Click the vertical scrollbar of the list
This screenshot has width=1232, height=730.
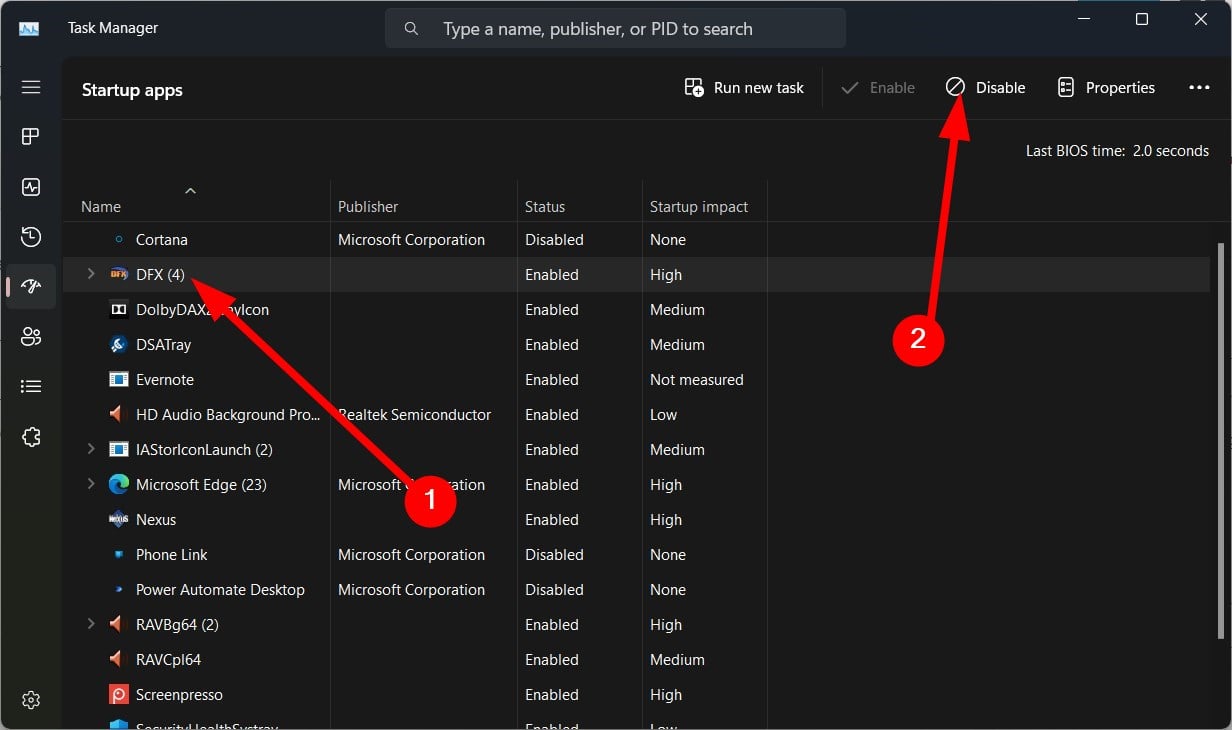click(x=1220, y=440)
